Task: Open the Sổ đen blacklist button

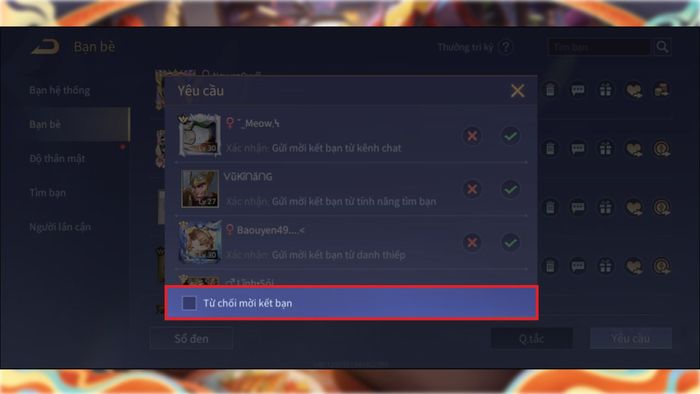Action: (191, 339)
